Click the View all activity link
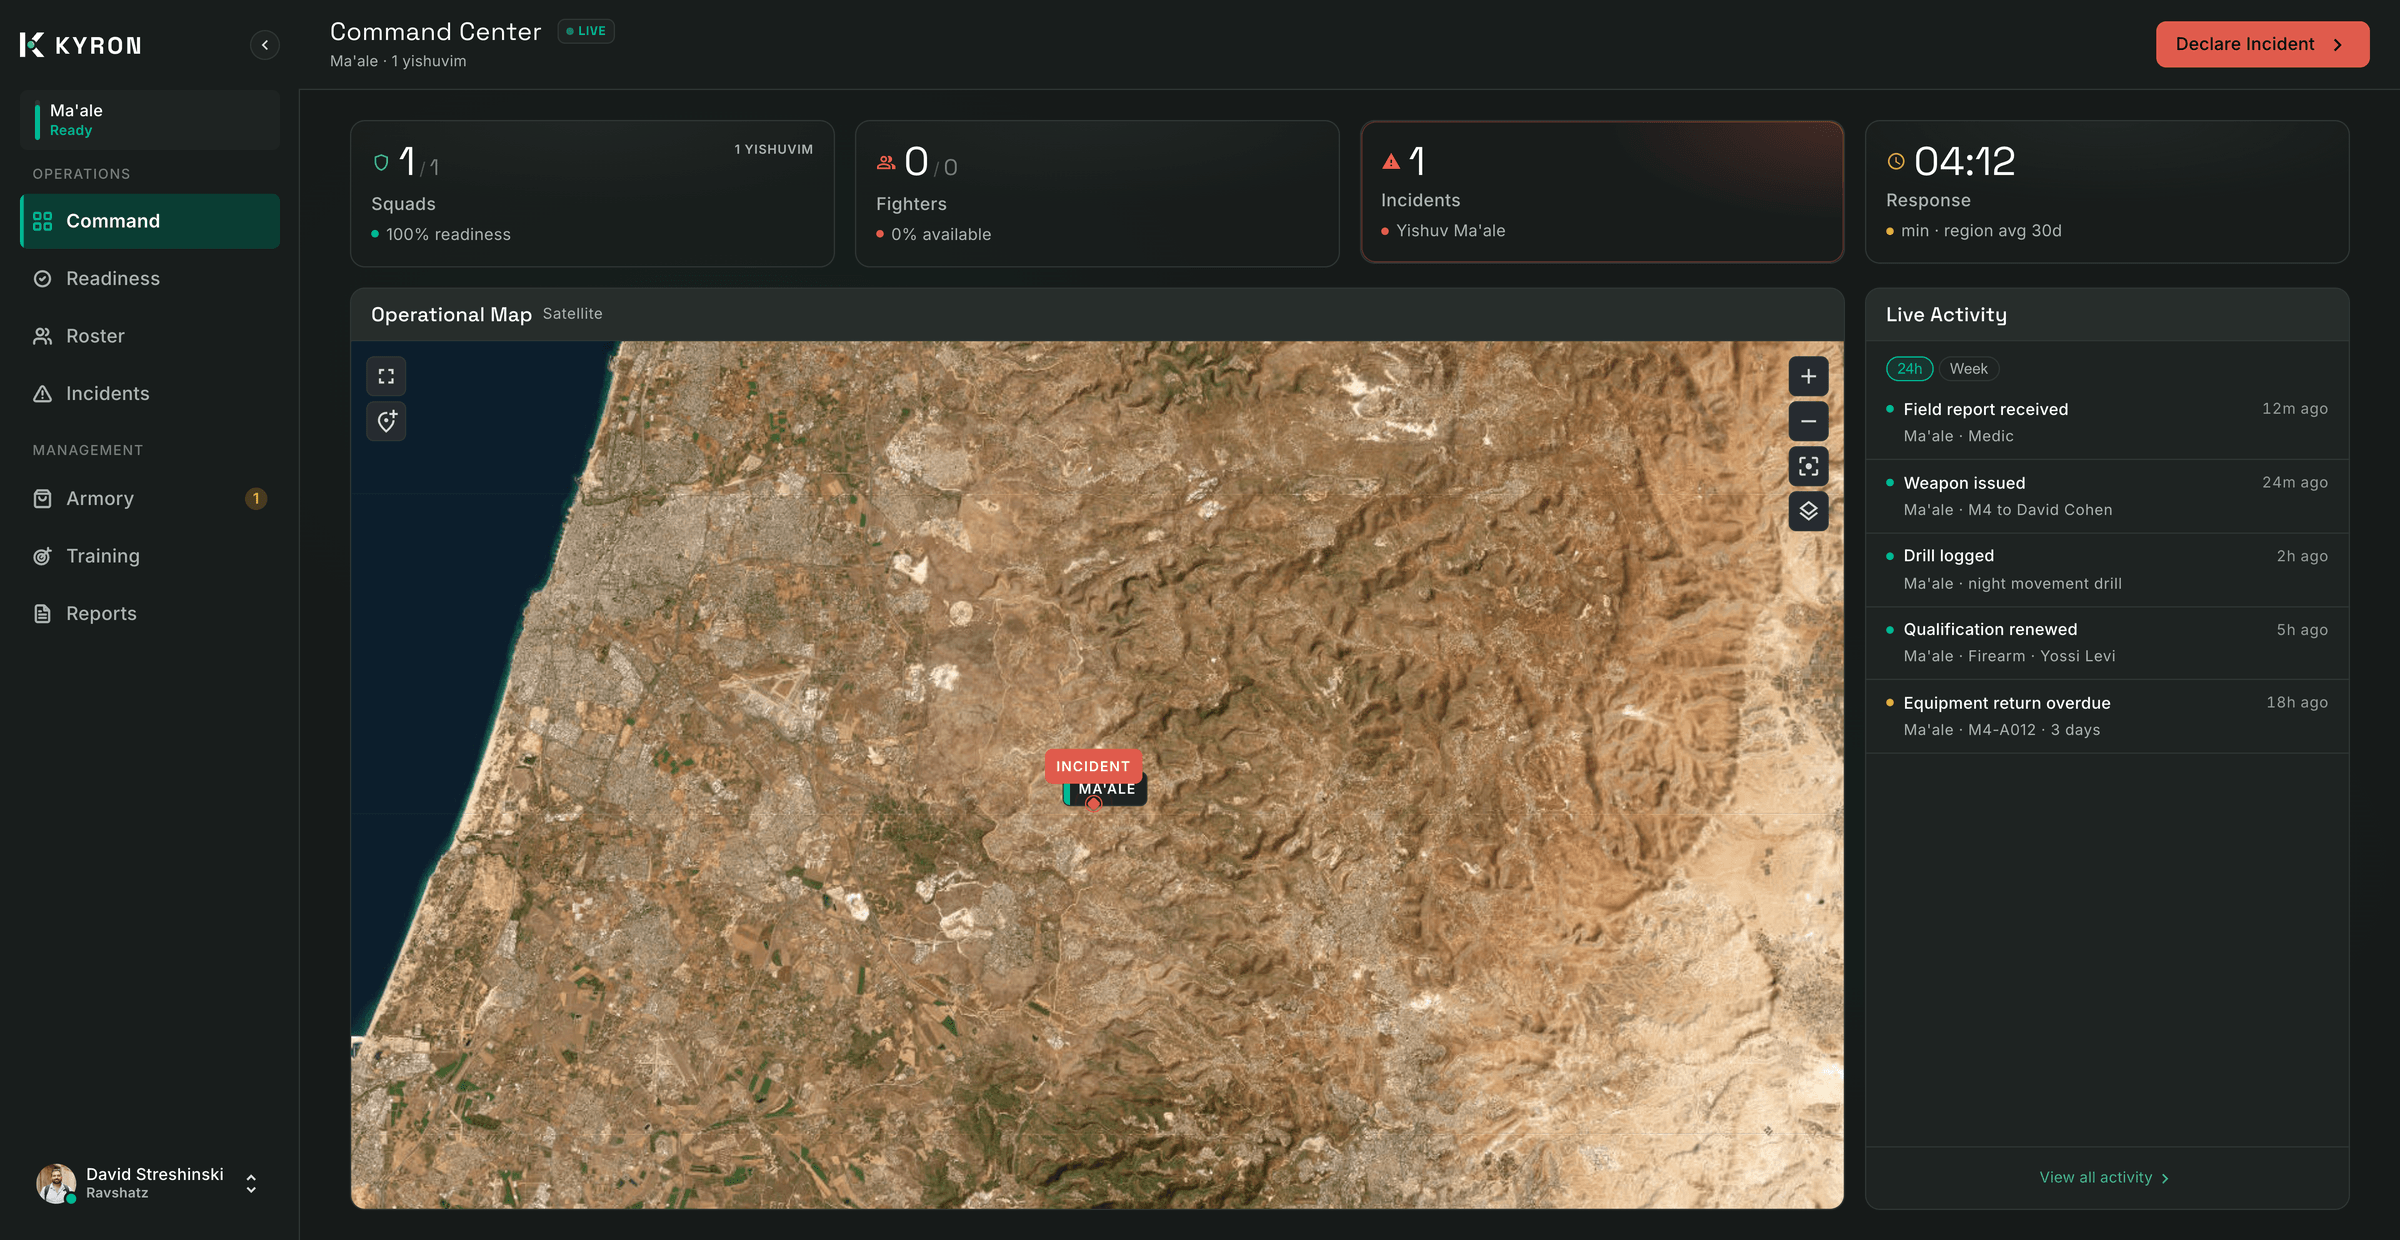The width and height of the screenshot is (2400, 1240). 2104,1178
